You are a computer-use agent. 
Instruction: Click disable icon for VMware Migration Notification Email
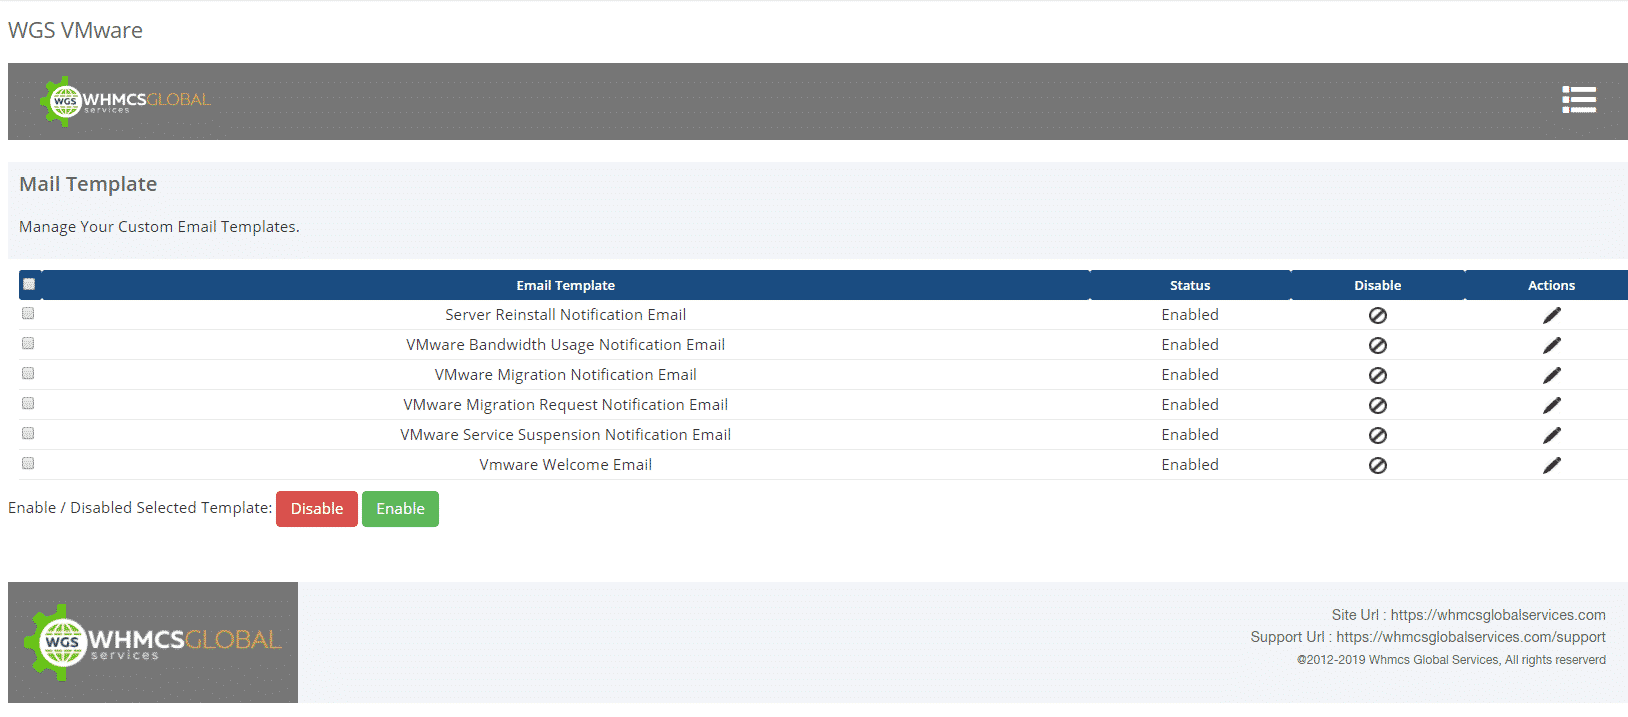pos(1377,375)
